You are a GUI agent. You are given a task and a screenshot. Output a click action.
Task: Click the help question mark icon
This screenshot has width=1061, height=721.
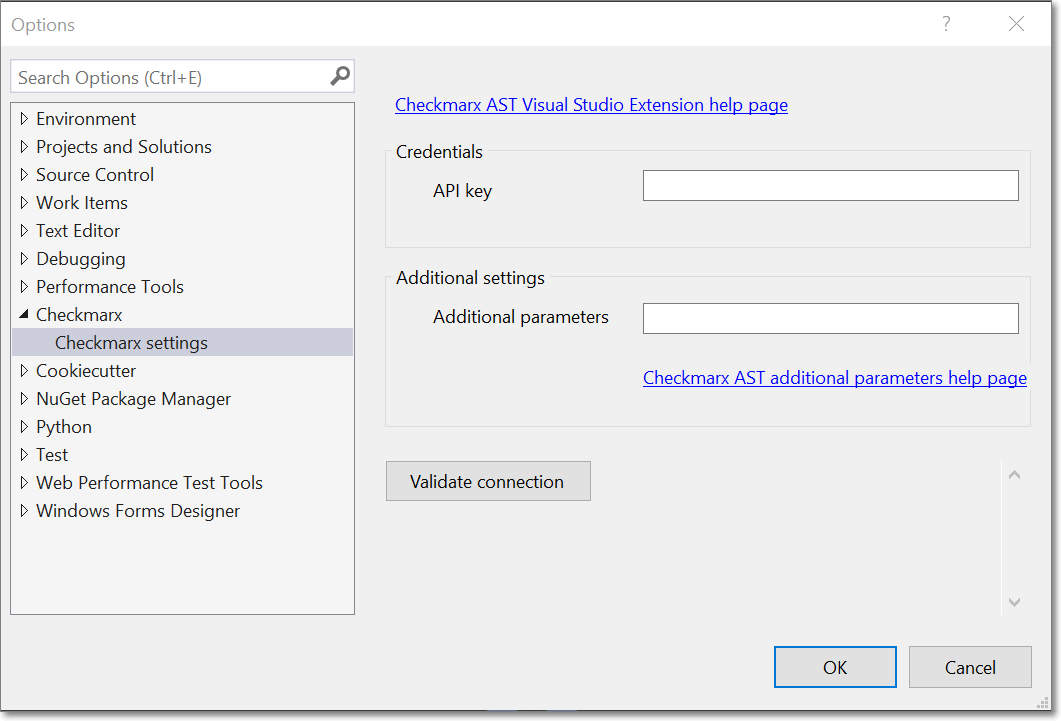946,24
